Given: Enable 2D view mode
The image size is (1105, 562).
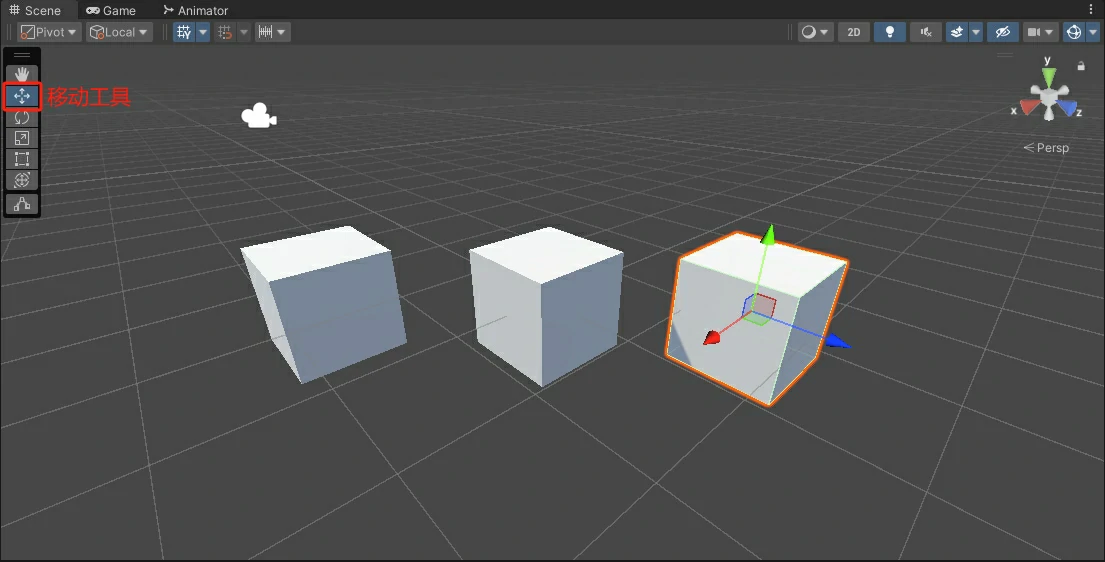Looking at the screenshot, I should 853,32.
